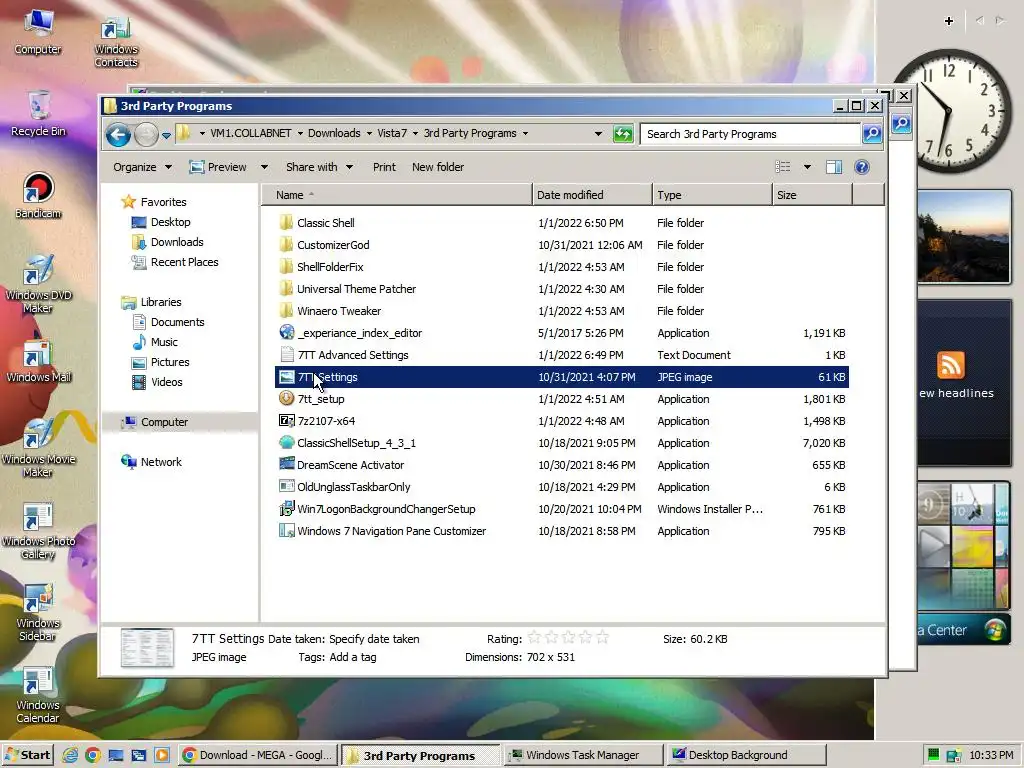Expand the view options dropdown arrow
The width and height of the screenshot is (1024, 768).
click(807, 167)
